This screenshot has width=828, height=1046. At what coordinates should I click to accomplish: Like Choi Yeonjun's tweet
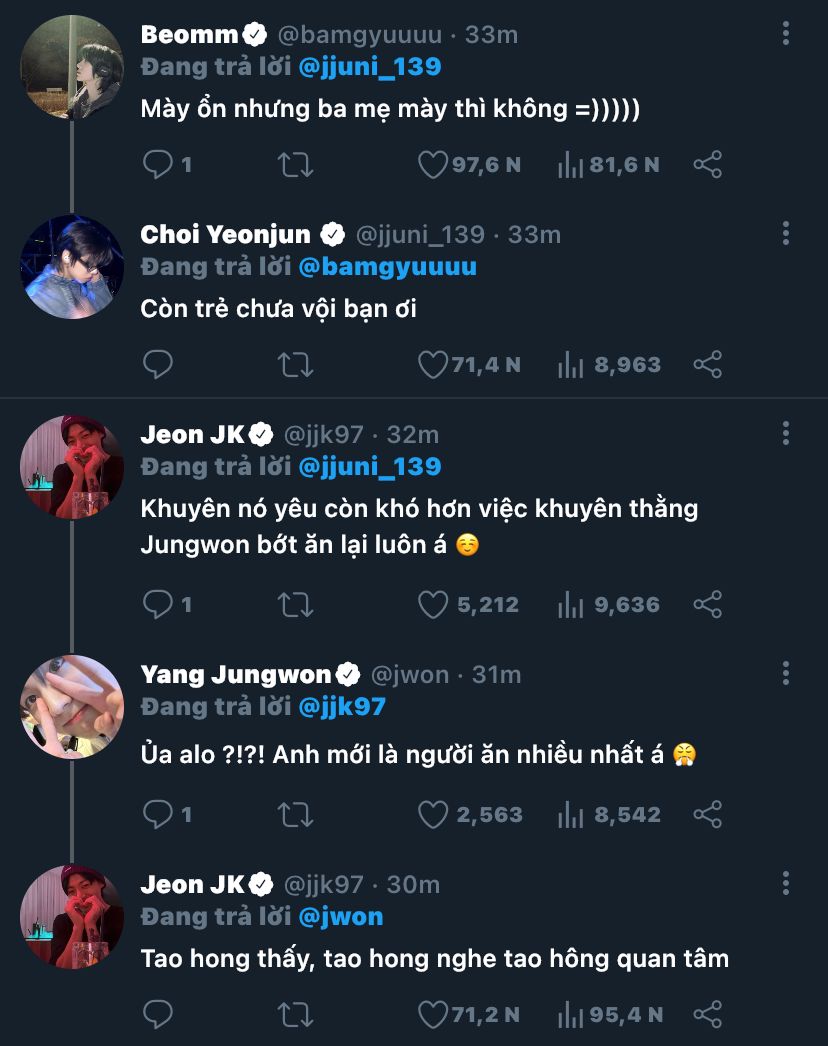click(x=432, y=364)
